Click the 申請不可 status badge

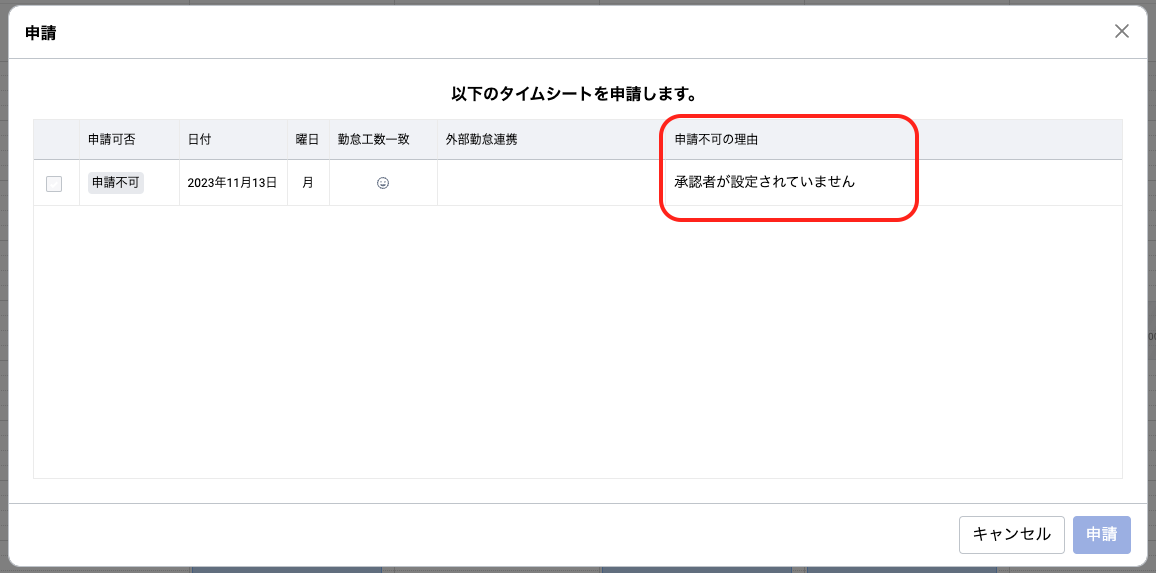[116, 183]
